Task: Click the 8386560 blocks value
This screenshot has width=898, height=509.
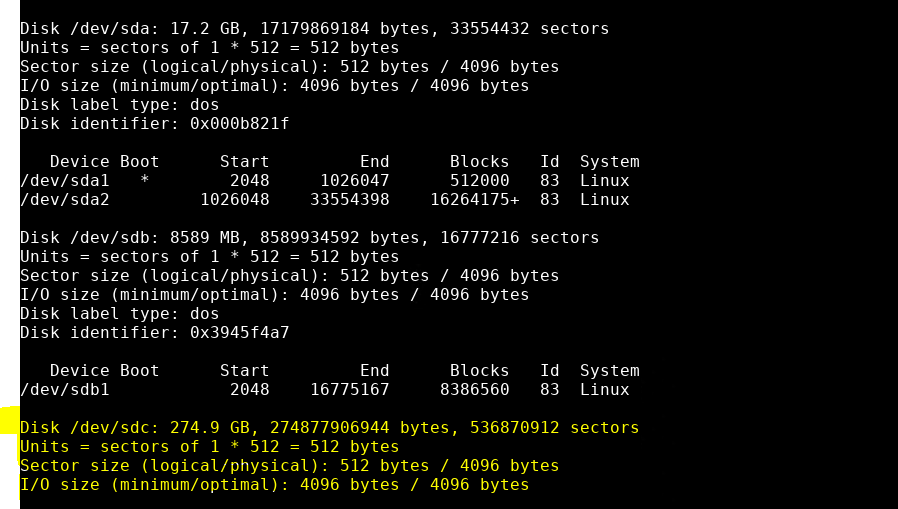Action: 475,390
